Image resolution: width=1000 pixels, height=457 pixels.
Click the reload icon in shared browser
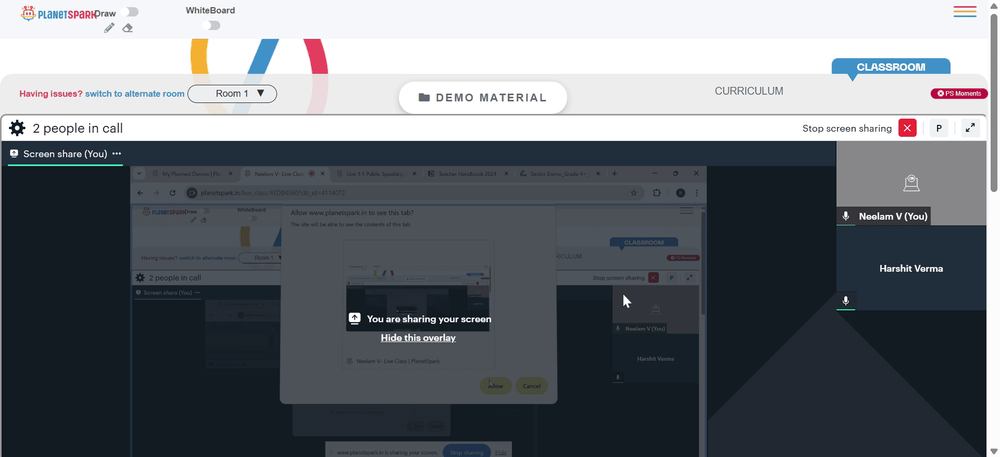tap(172, 192)
